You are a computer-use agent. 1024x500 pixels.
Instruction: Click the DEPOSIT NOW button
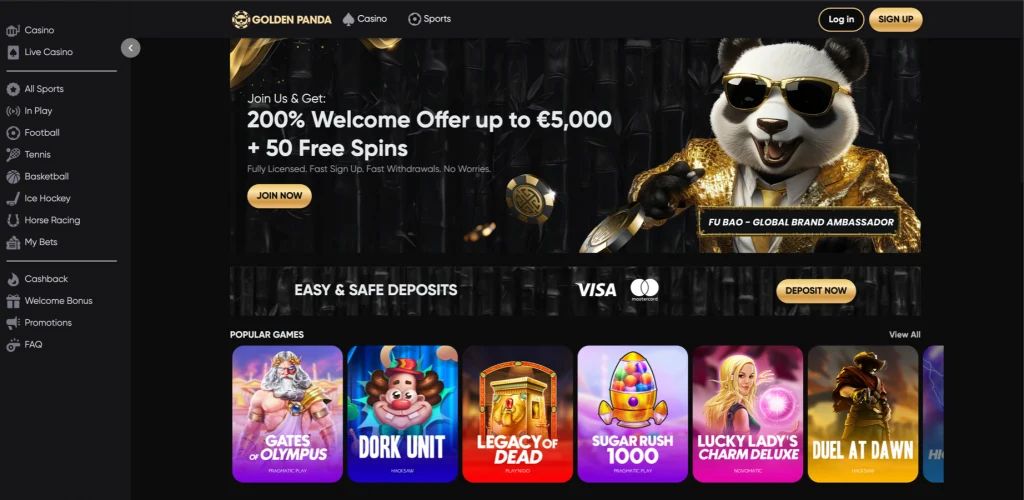816,291
